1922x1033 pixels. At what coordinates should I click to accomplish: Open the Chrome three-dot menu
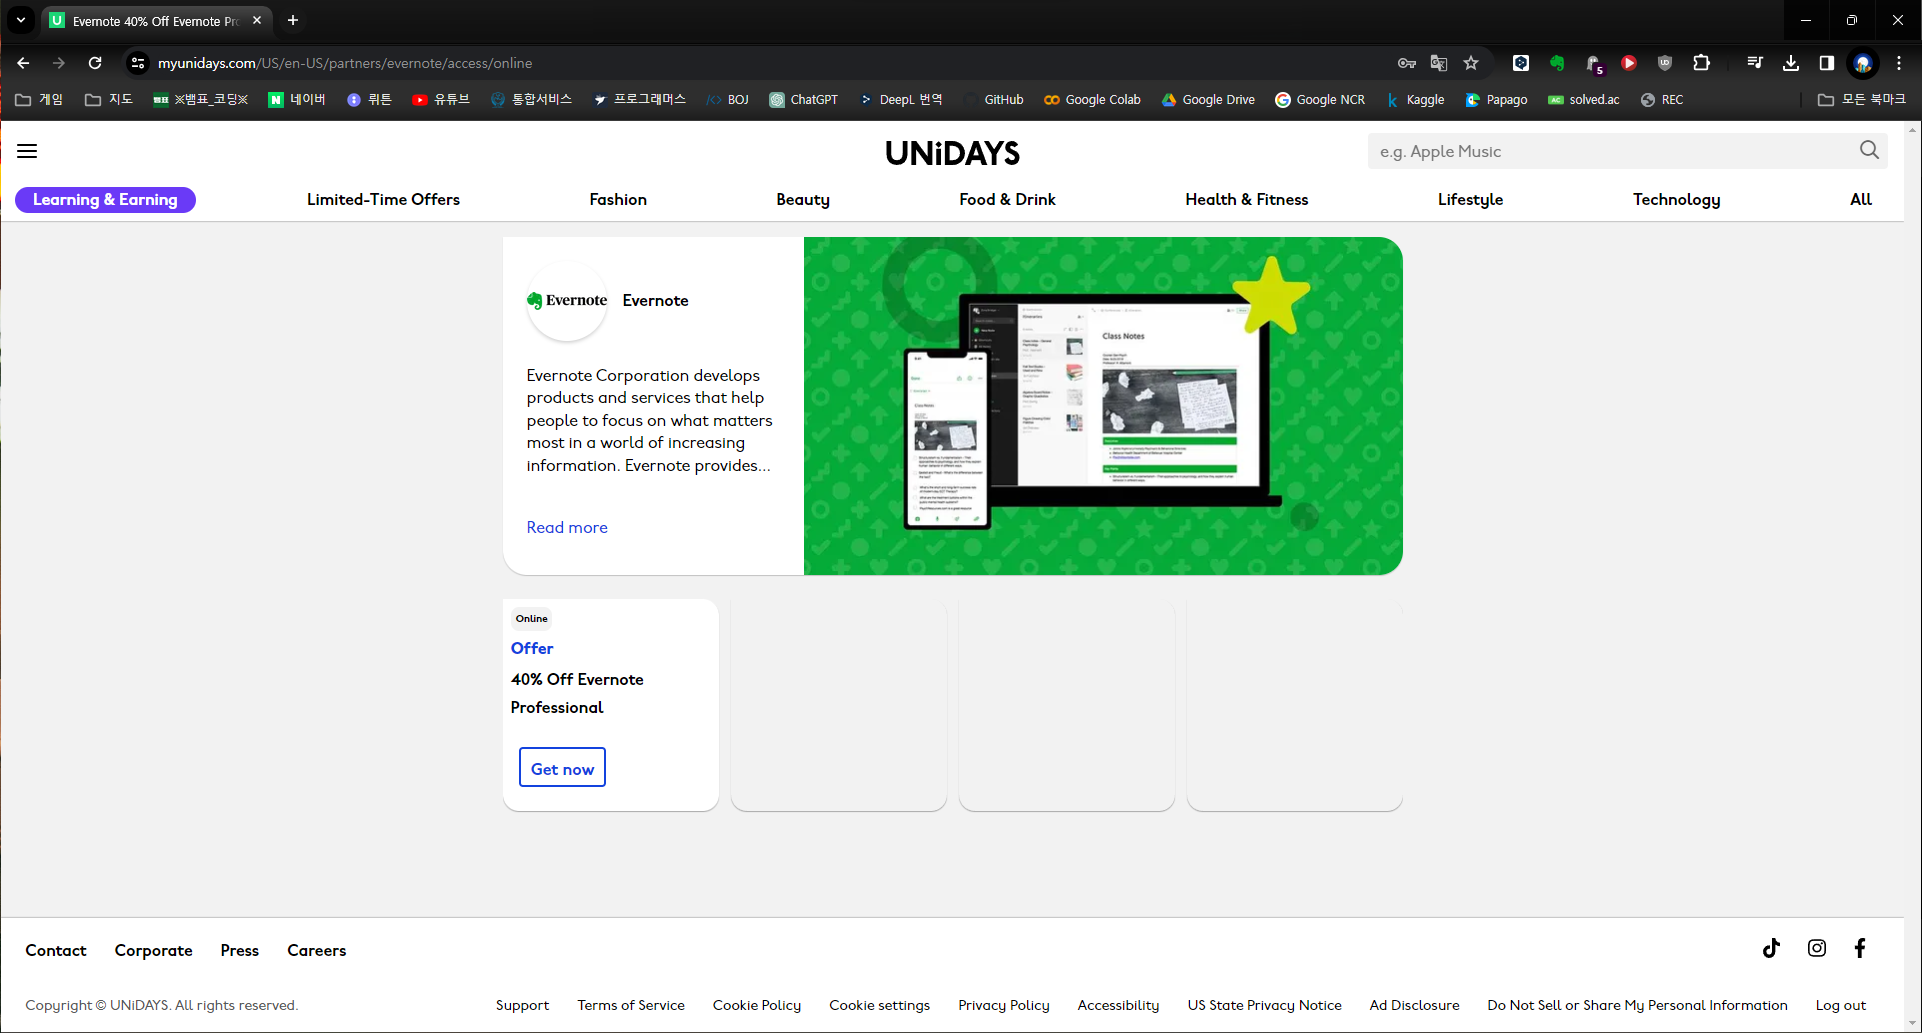1899,63
